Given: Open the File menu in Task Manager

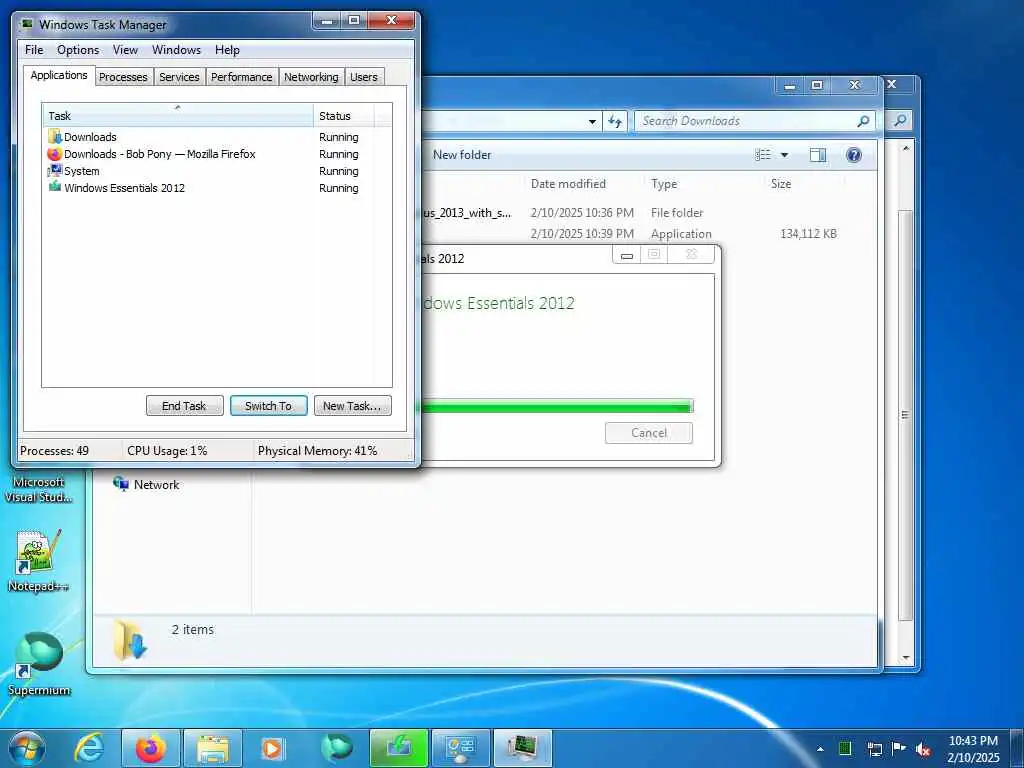Looking at the screenshot, I should pyautogui.click(x=34, y=50).
